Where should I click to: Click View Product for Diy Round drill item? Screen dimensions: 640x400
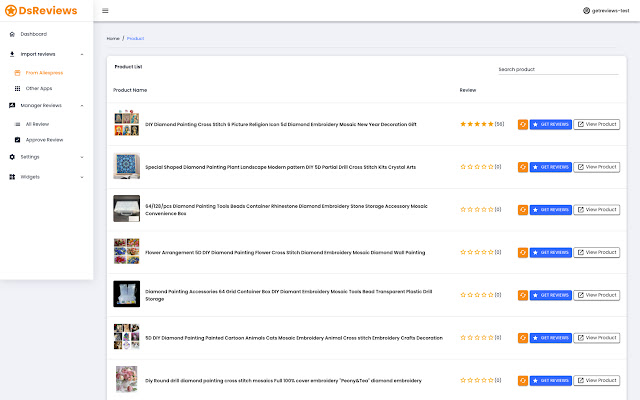click(x=596, y=380)
